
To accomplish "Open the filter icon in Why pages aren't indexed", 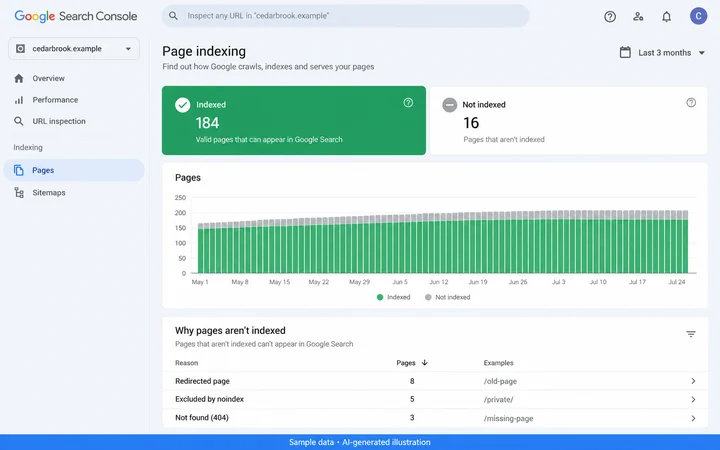I will [x=691, y=334].
